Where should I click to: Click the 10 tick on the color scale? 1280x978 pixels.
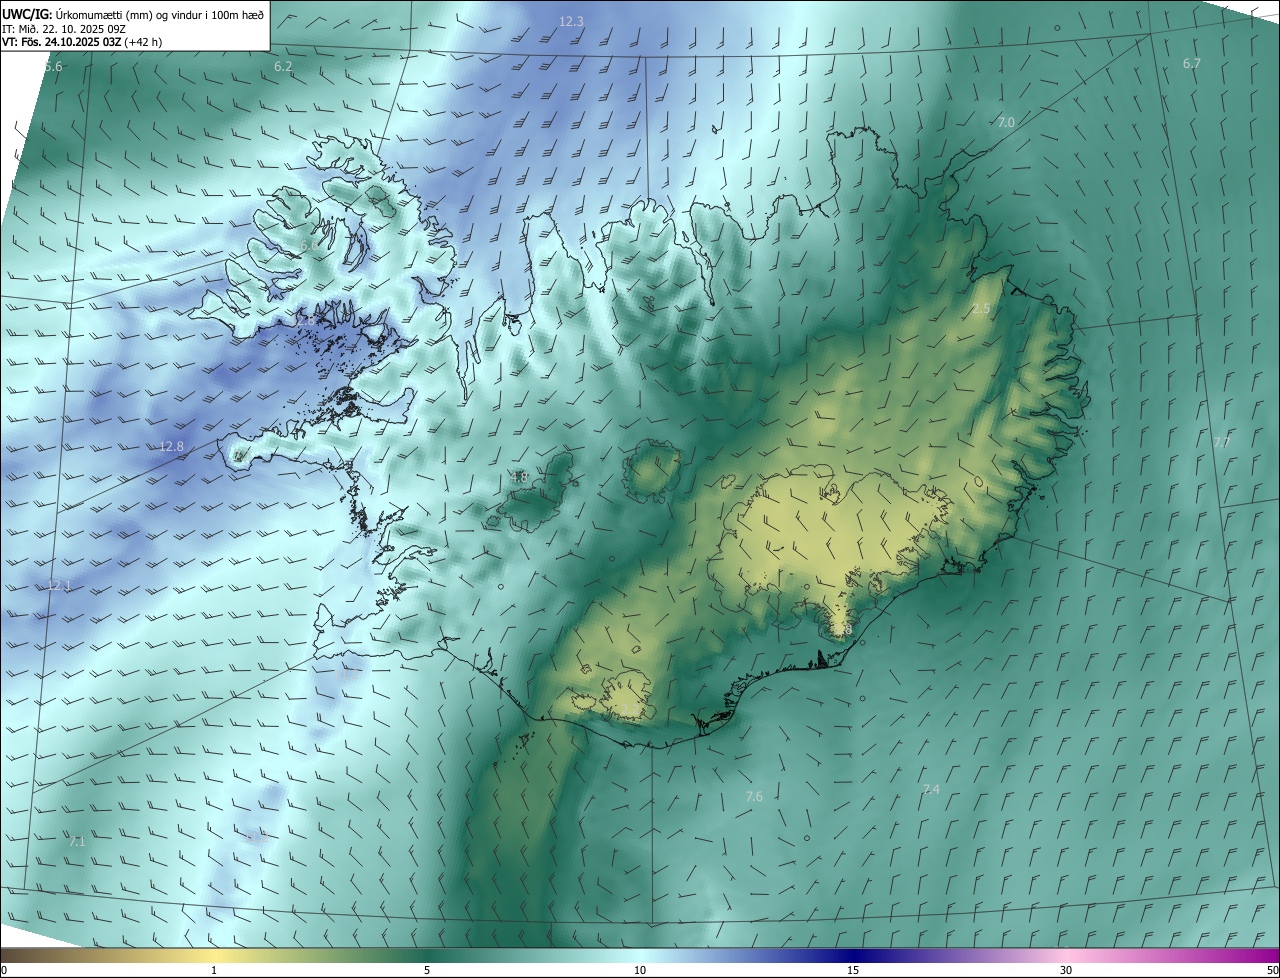[x=640, y=970]
